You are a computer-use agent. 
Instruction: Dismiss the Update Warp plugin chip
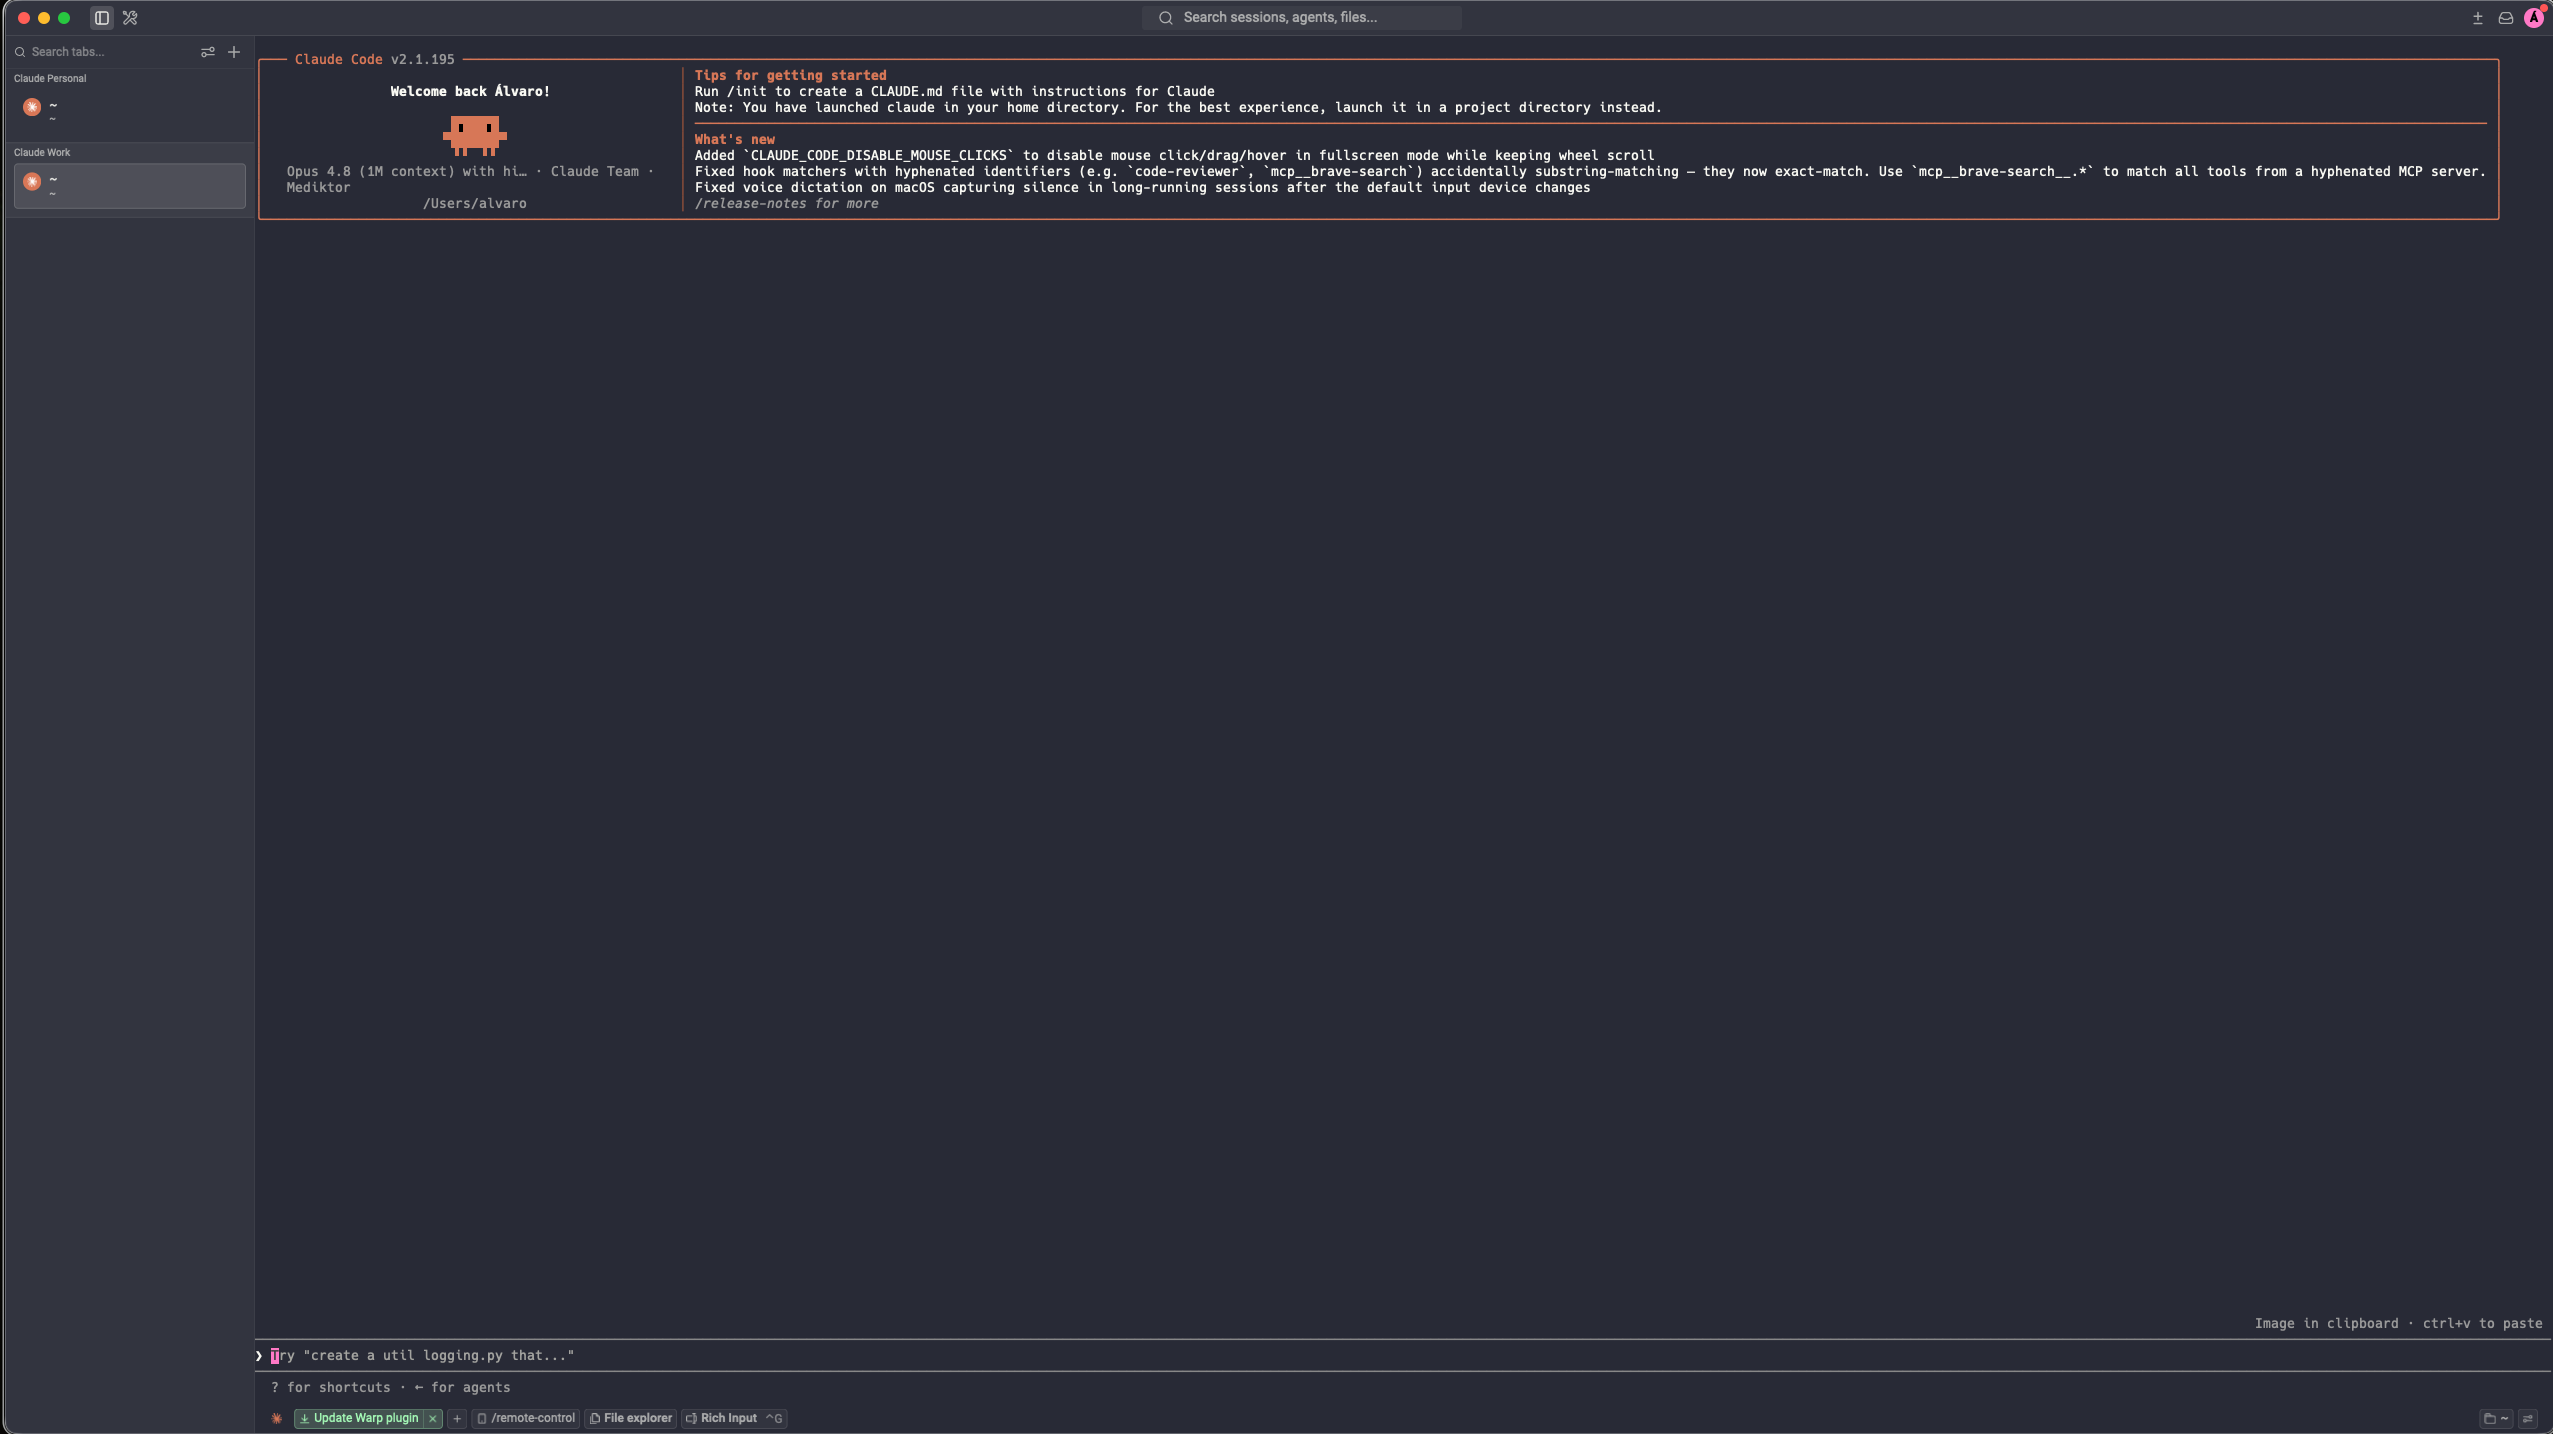point(433,1418)
